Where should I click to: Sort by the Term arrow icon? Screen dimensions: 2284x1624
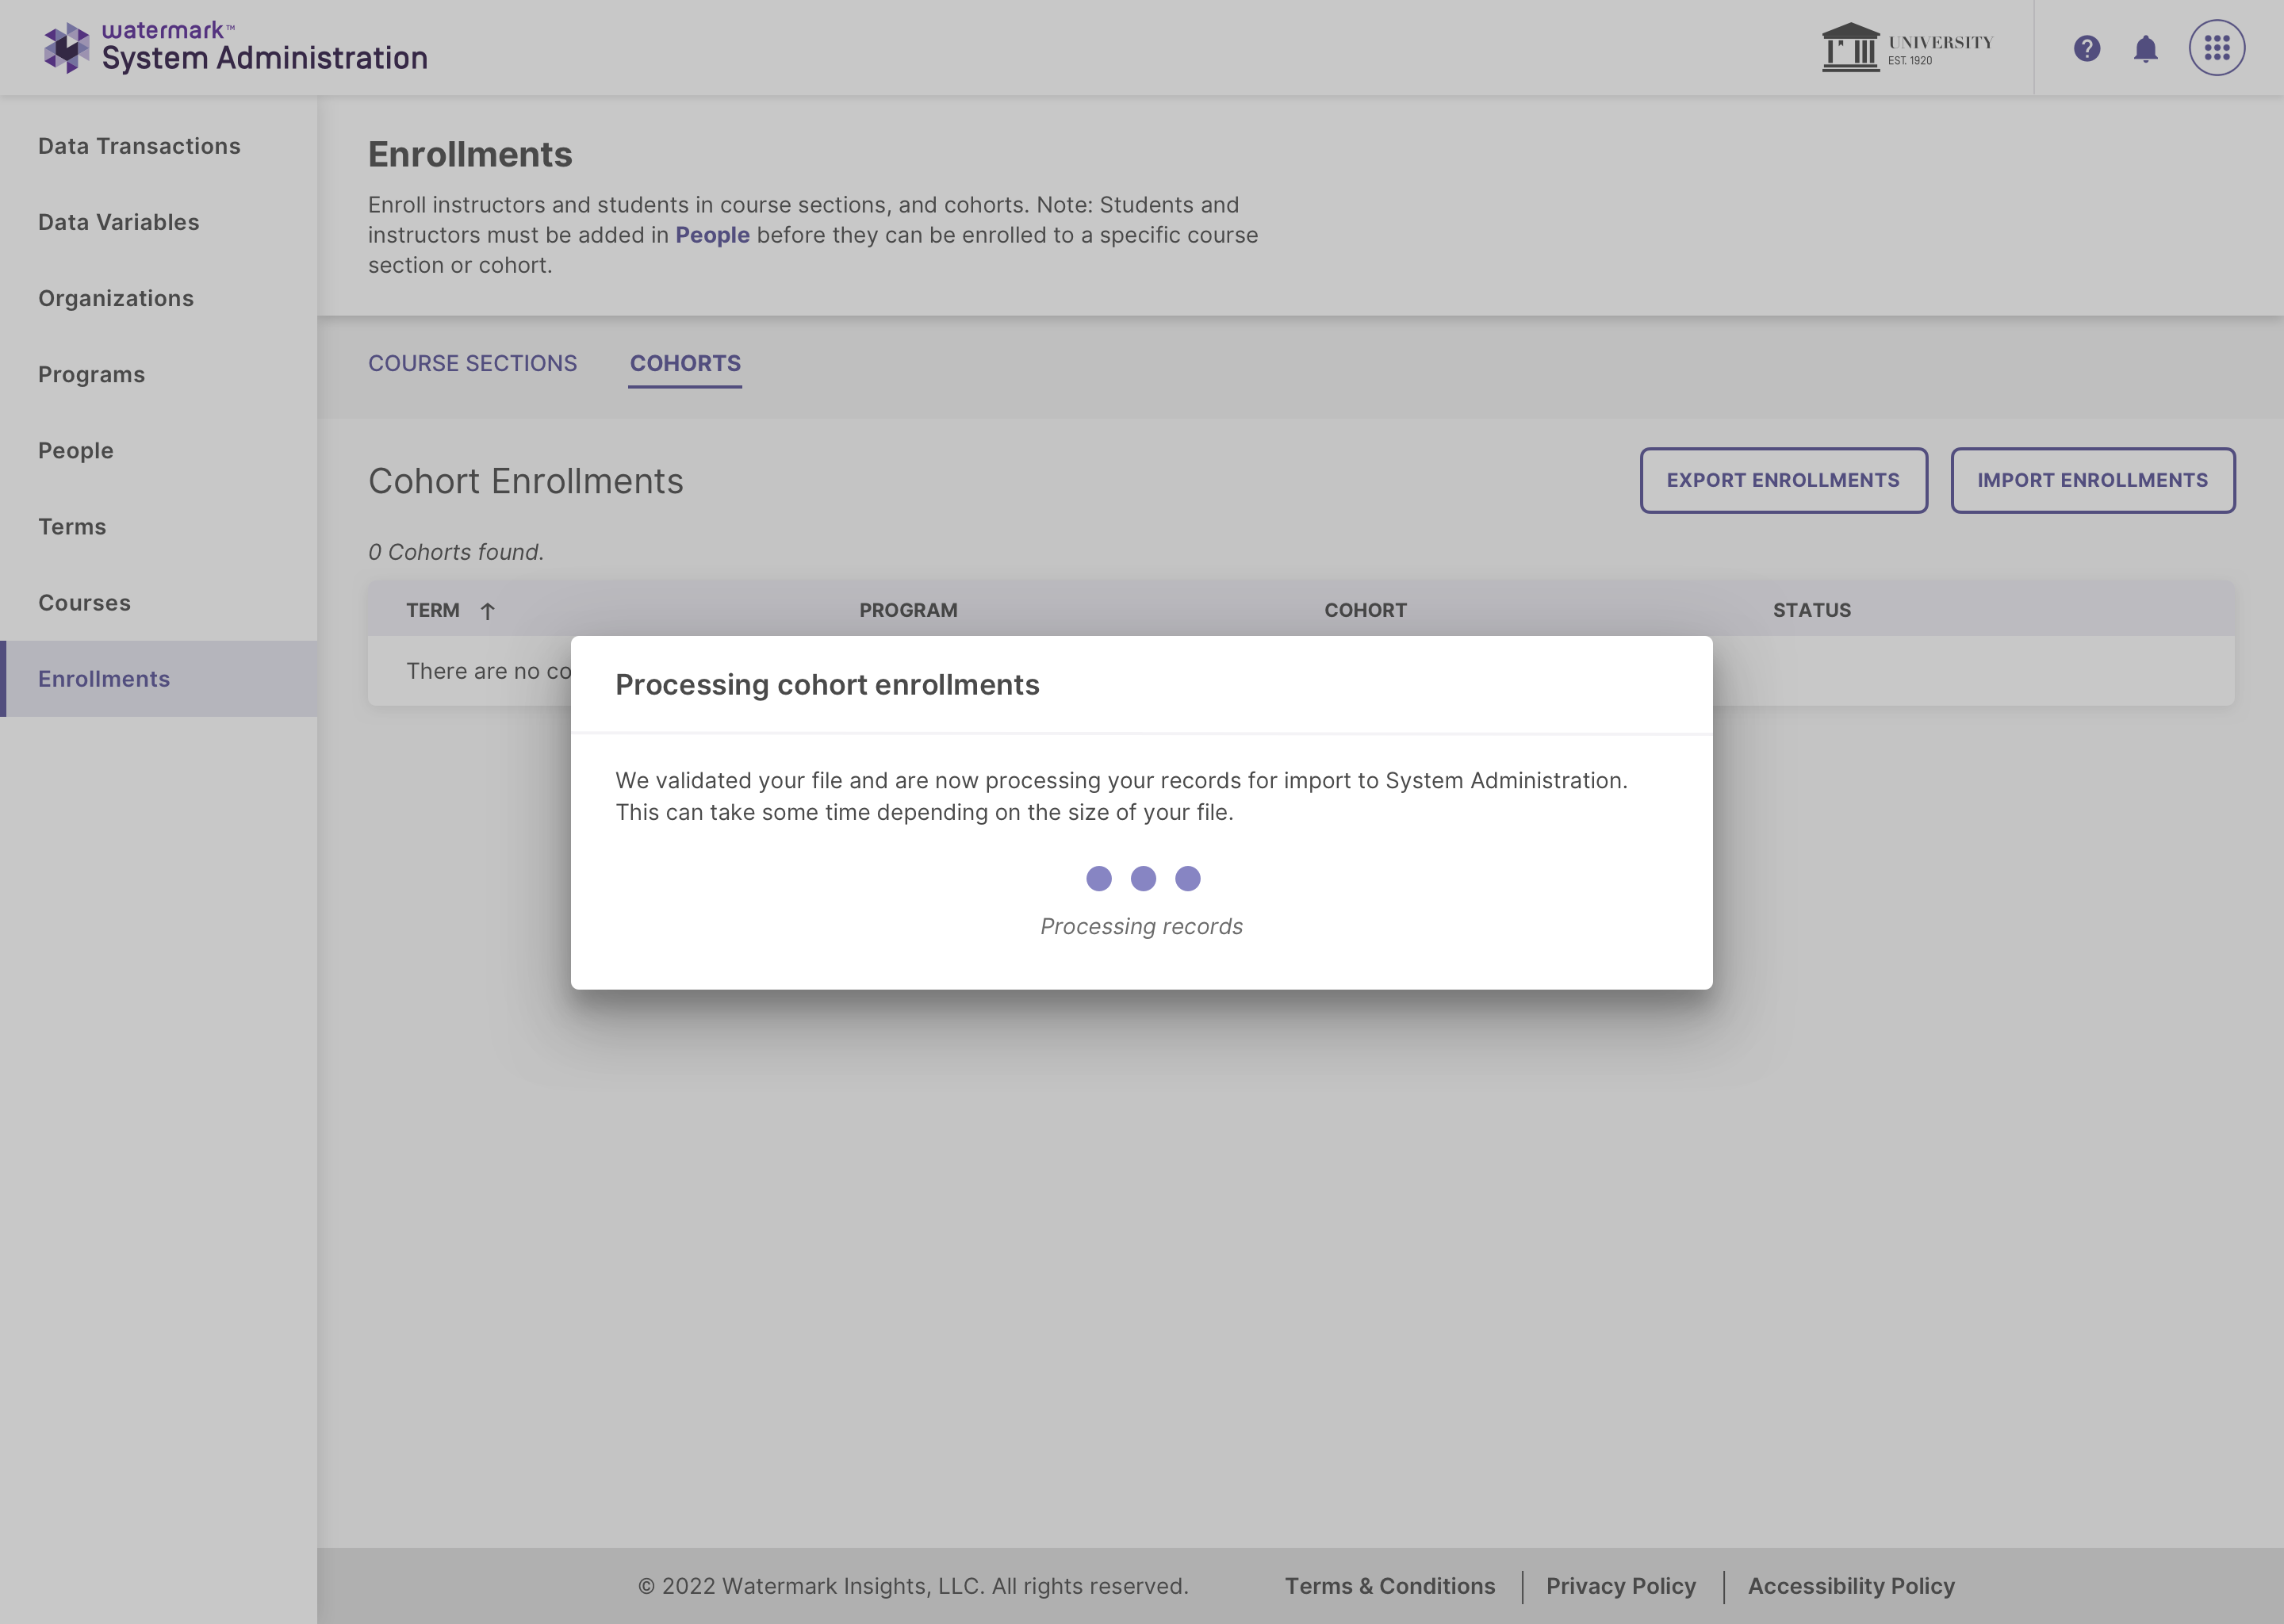click(487, 611)
